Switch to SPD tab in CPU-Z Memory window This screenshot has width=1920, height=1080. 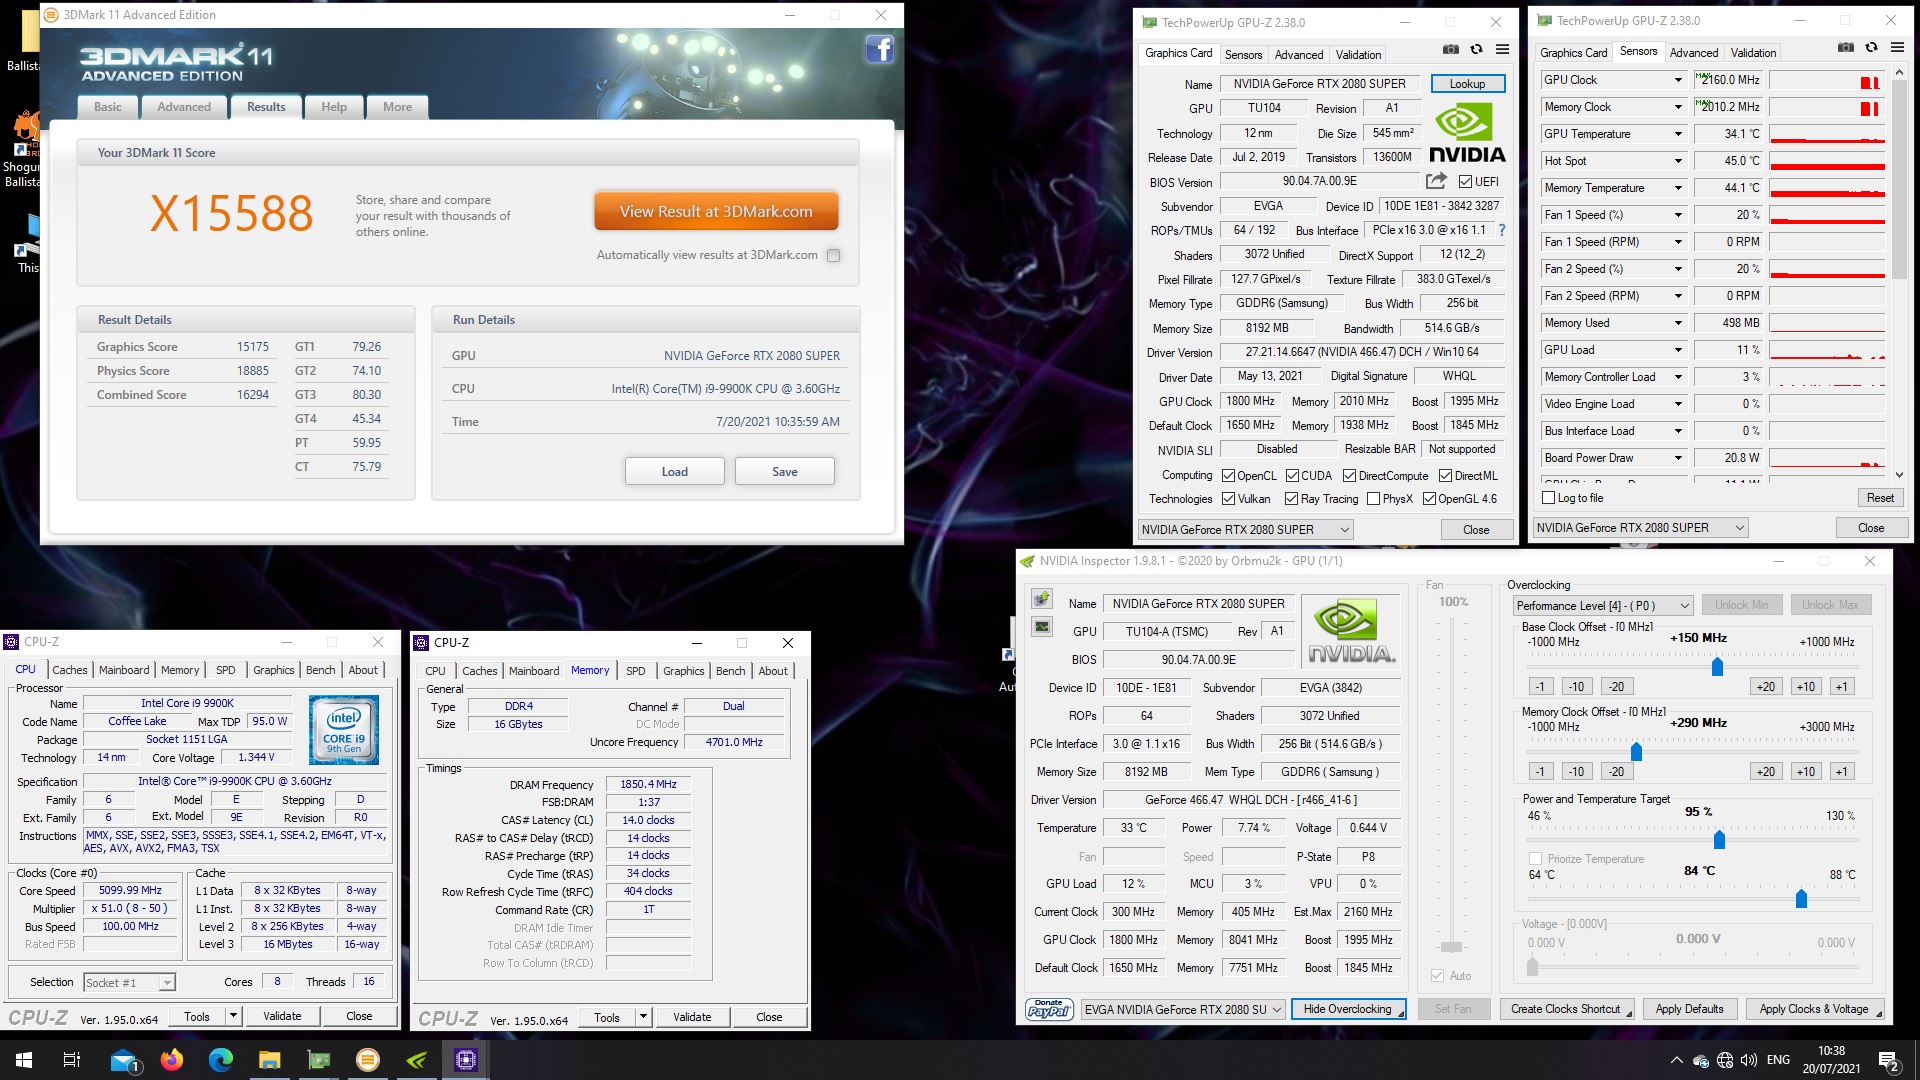click(x=635, y=671)
